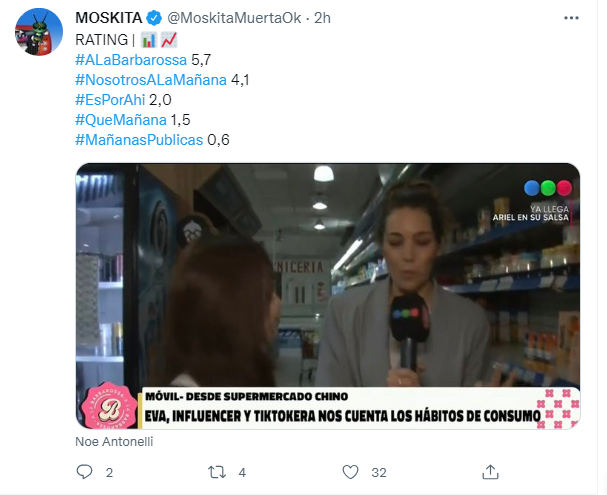Click the retweet count 4
This screenshot has width=607, height=495.
pos(242,473)
